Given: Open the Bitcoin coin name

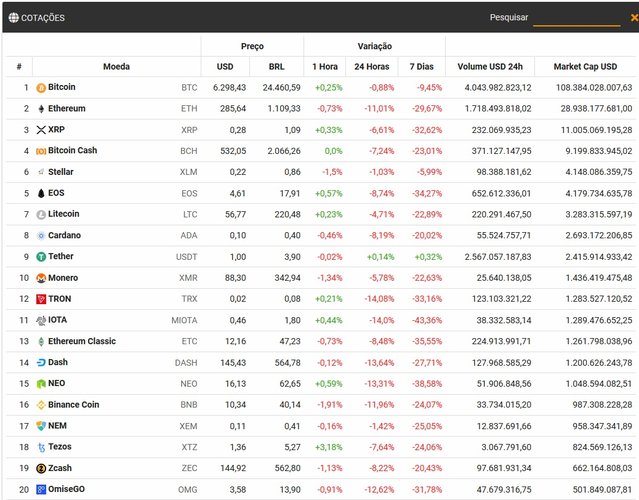Looking at the screenshot, I should click(x=62, y=87).
